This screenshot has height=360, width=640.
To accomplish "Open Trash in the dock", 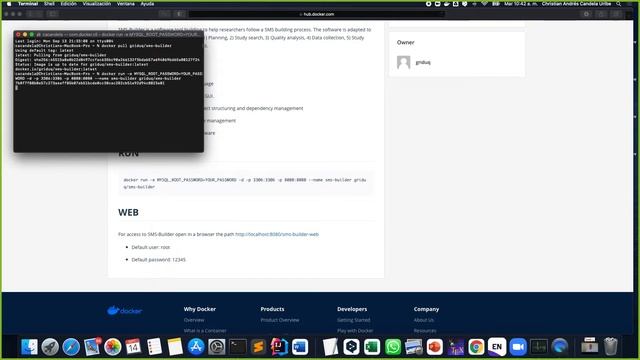I will point(611,347).
